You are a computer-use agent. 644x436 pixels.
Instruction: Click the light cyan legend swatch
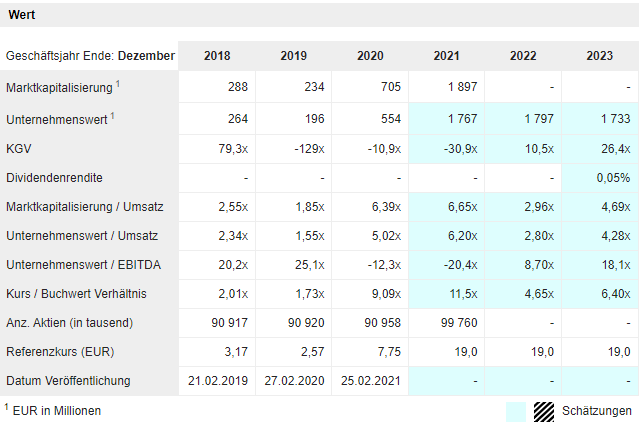[516, 411]
